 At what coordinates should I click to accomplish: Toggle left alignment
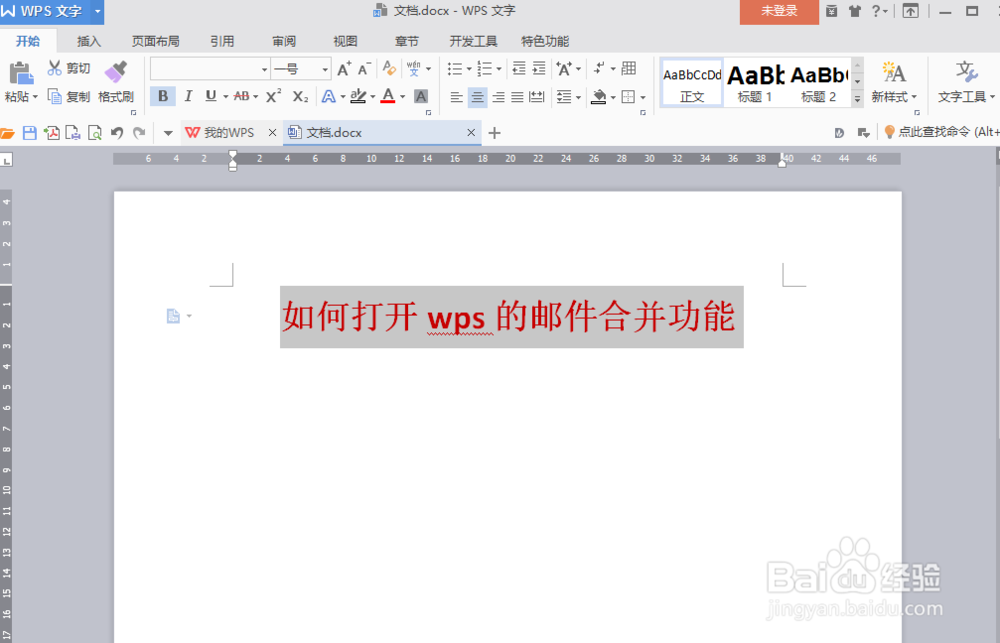[456, 97]
